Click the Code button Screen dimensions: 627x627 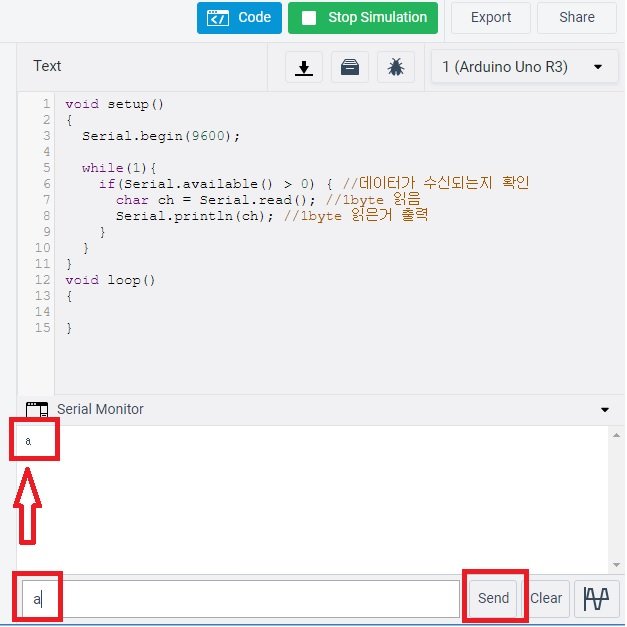(239, 18)
